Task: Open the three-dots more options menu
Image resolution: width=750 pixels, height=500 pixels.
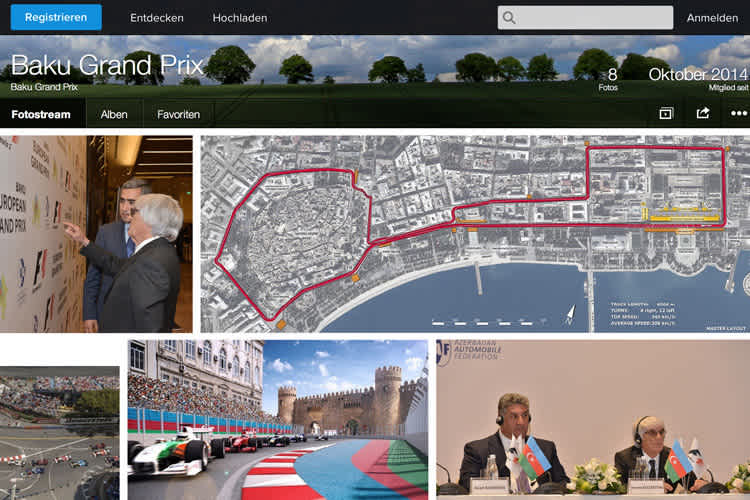Action: pyautogui.click(x=739, y=114)
